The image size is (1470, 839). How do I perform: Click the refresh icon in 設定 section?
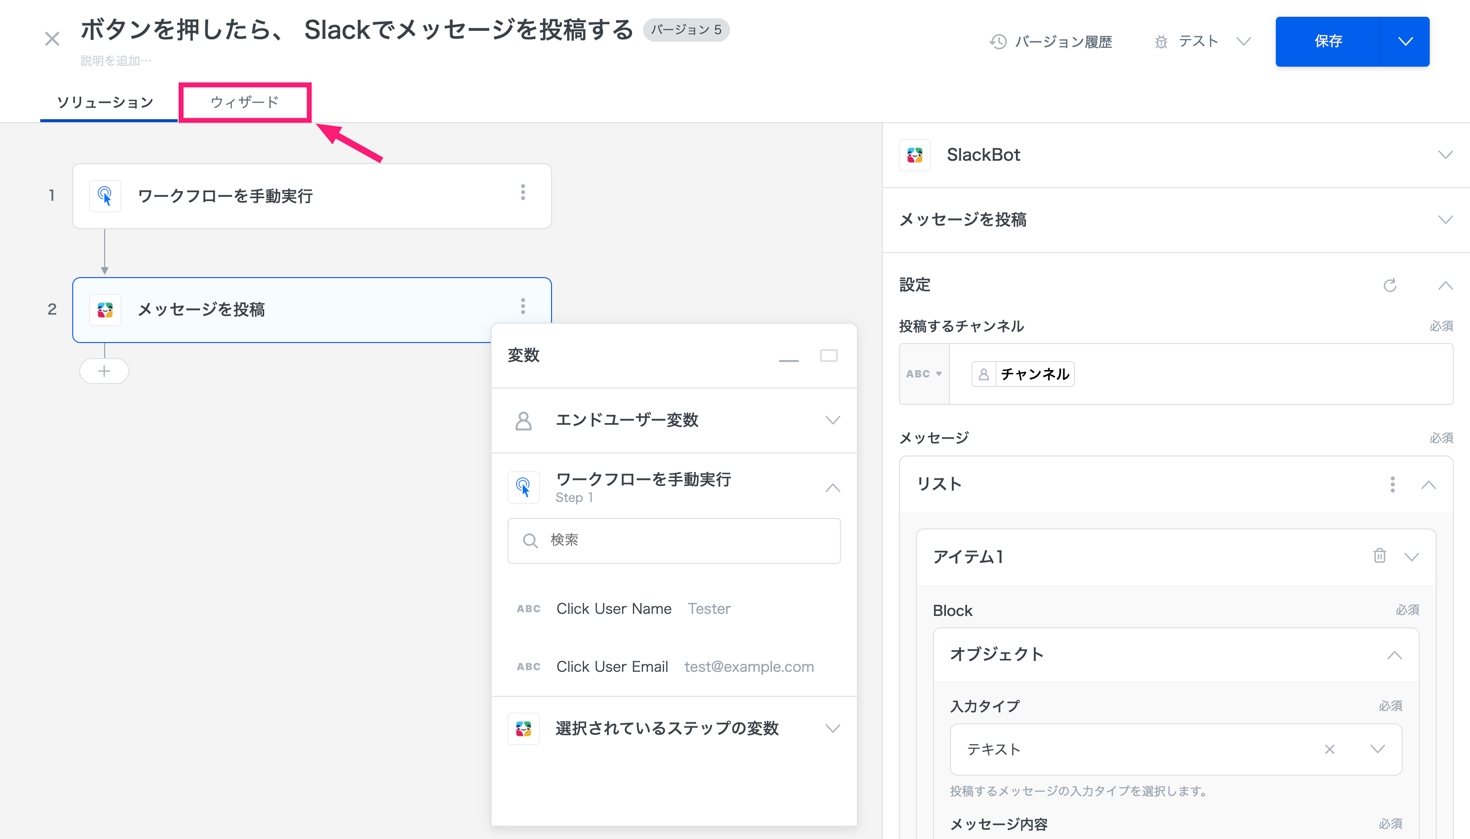tap(1389, 285)
